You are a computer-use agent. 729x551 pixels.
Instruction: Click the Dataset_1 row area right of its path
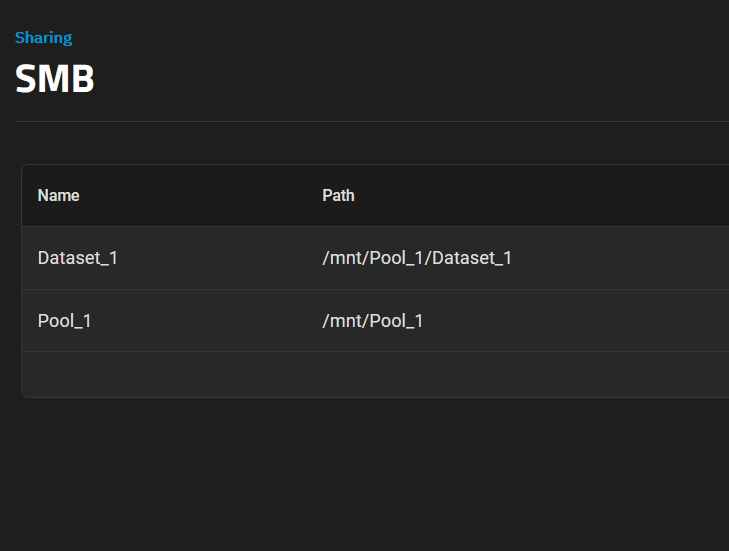click(620, 258)
